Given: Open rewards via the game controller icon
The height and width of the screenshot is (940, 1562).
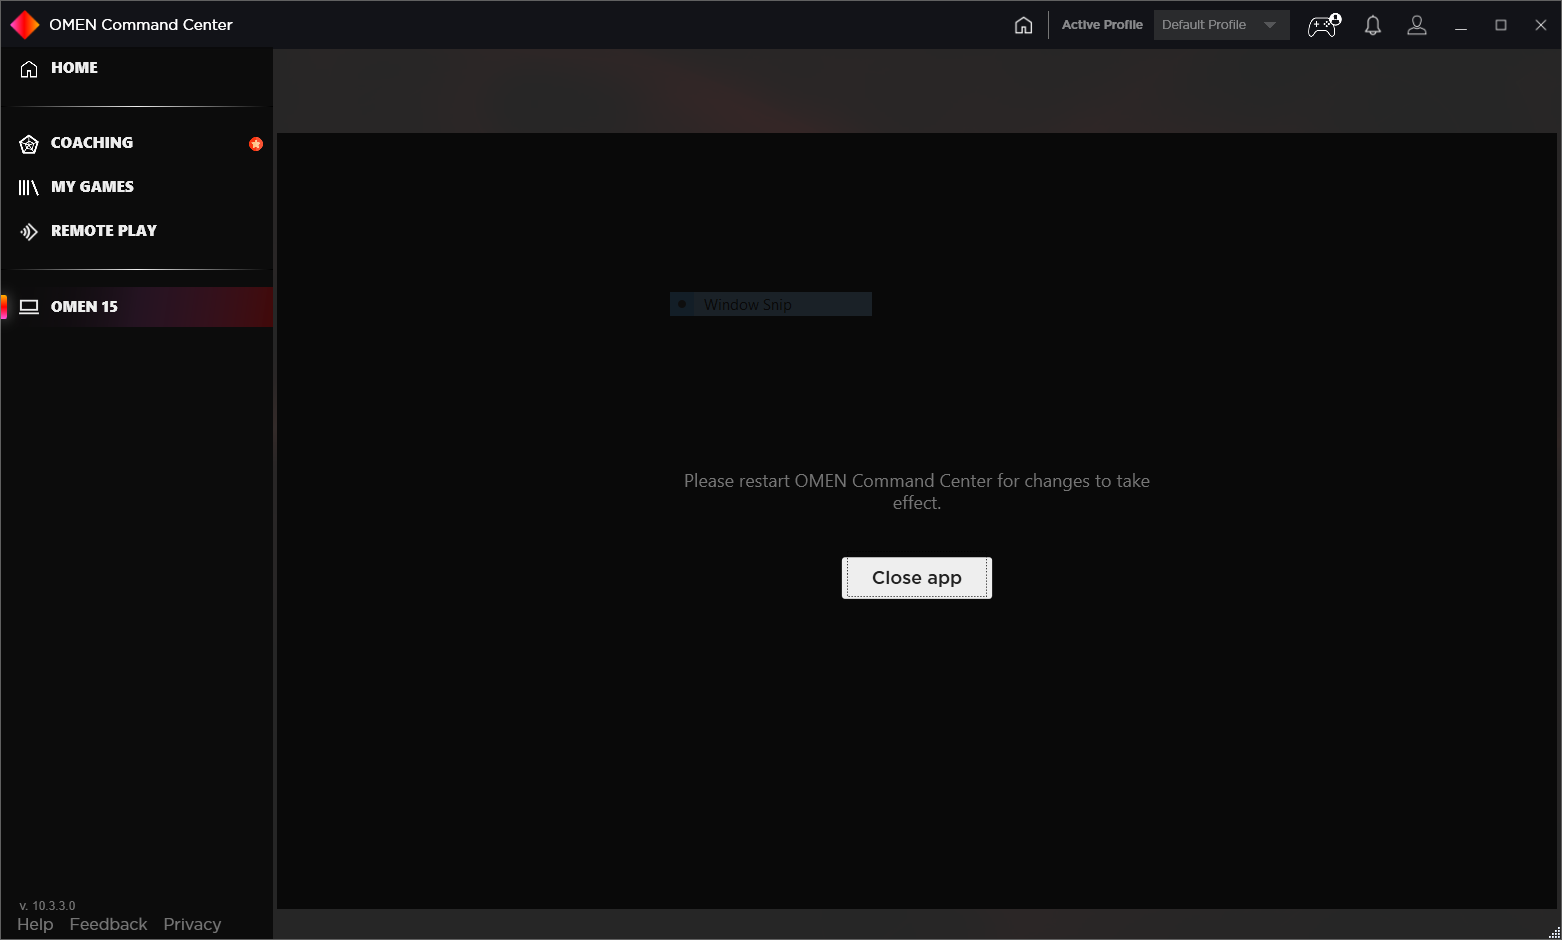Looking at the screenshot, I should (1322, 27).
